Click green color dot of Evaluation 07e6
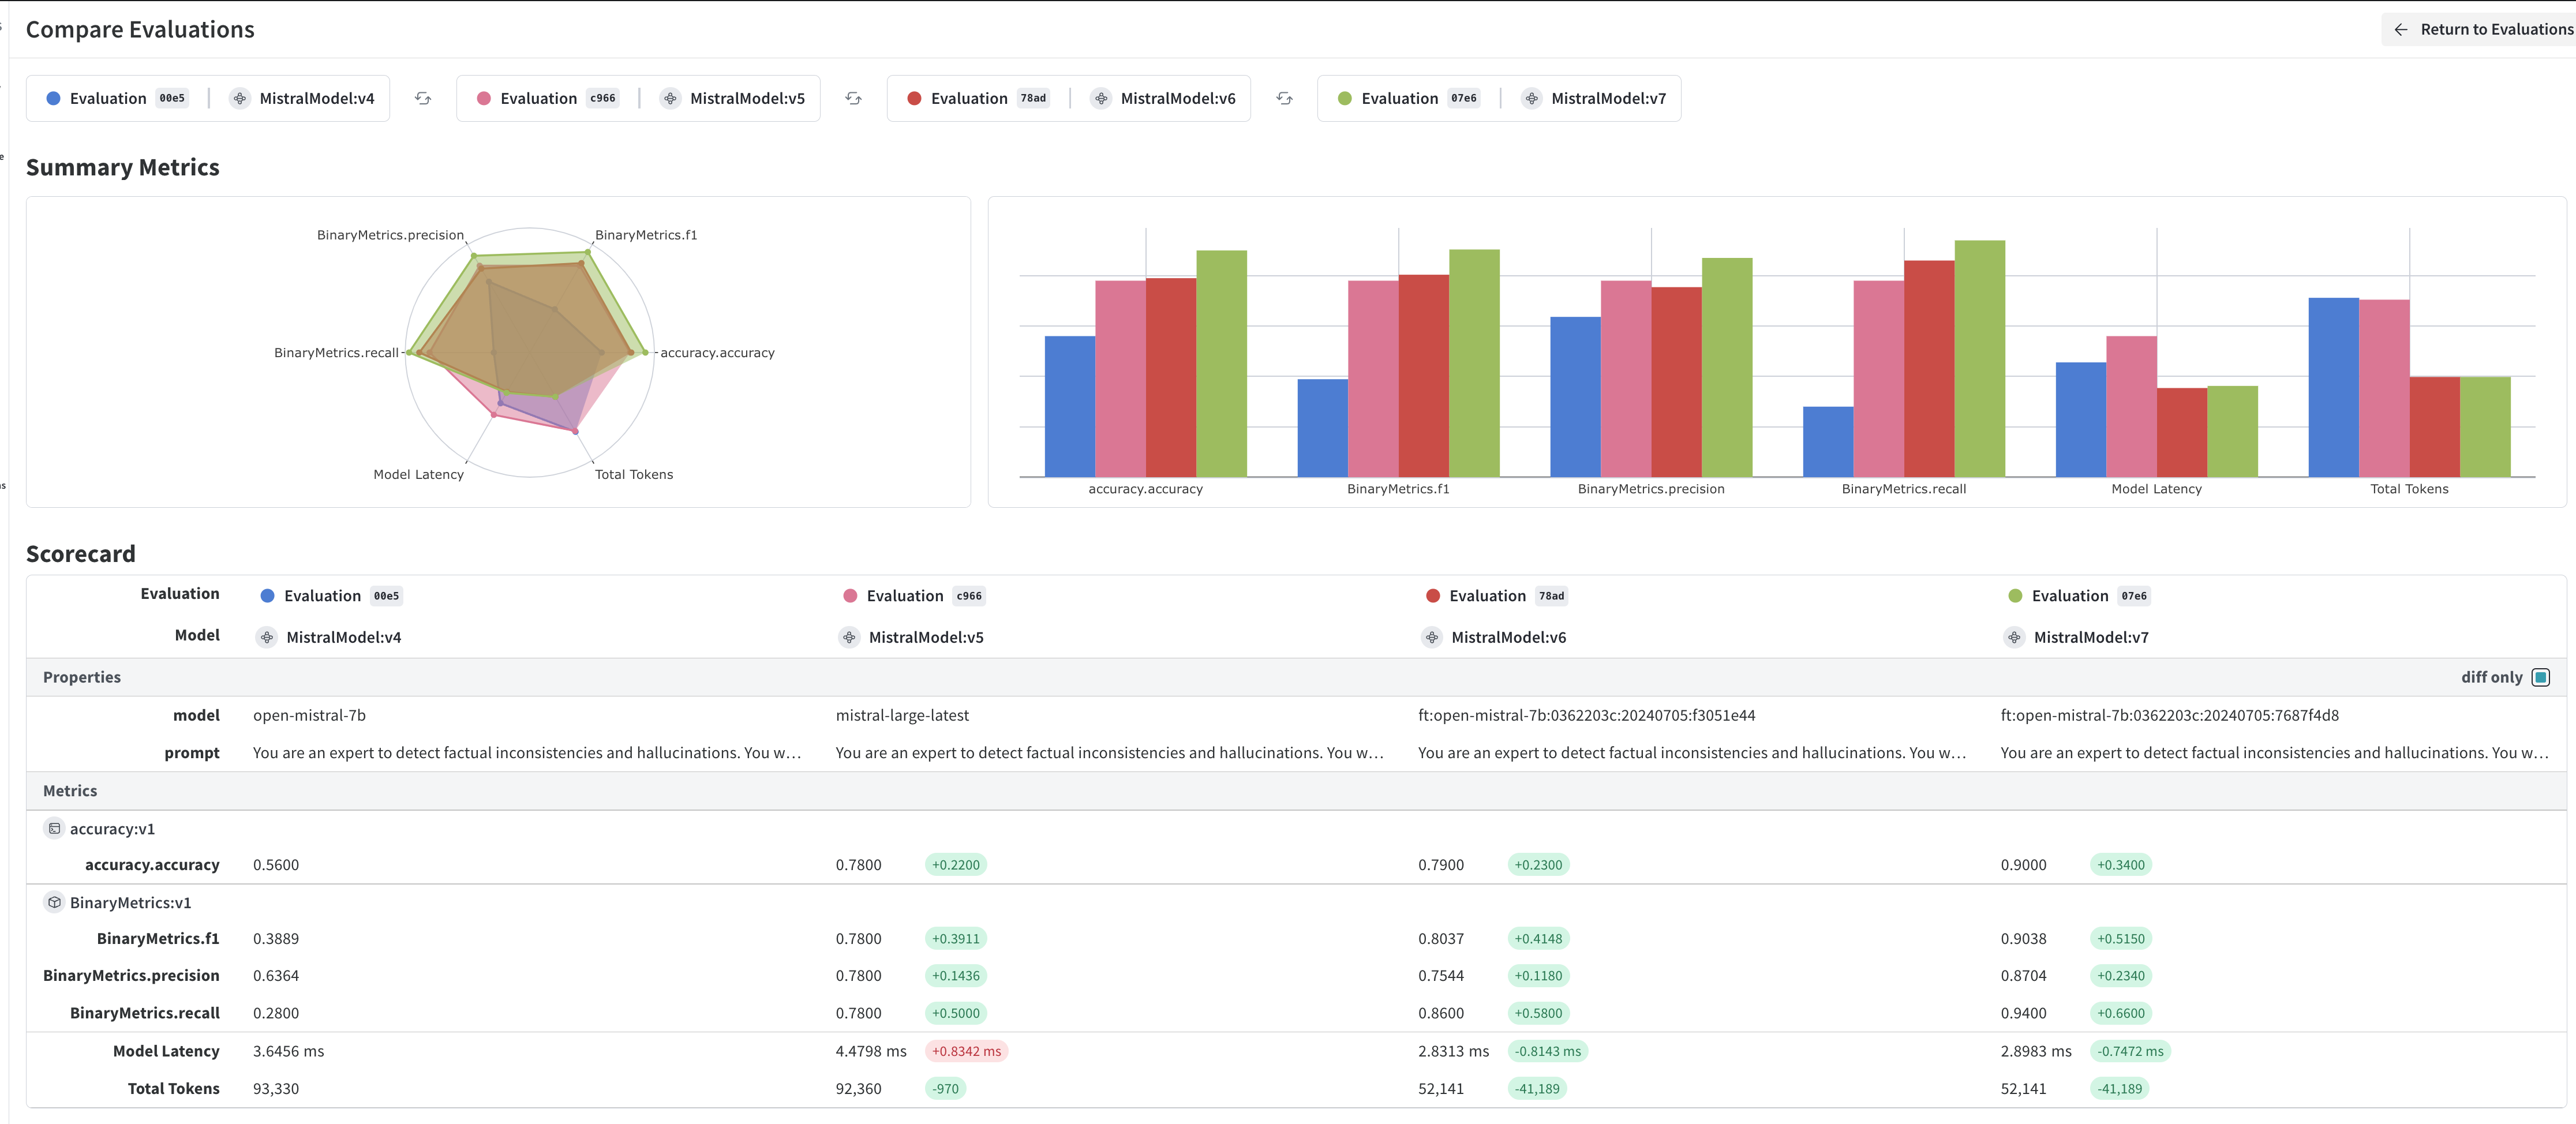The image size is (2576, 1124). 1344,98
